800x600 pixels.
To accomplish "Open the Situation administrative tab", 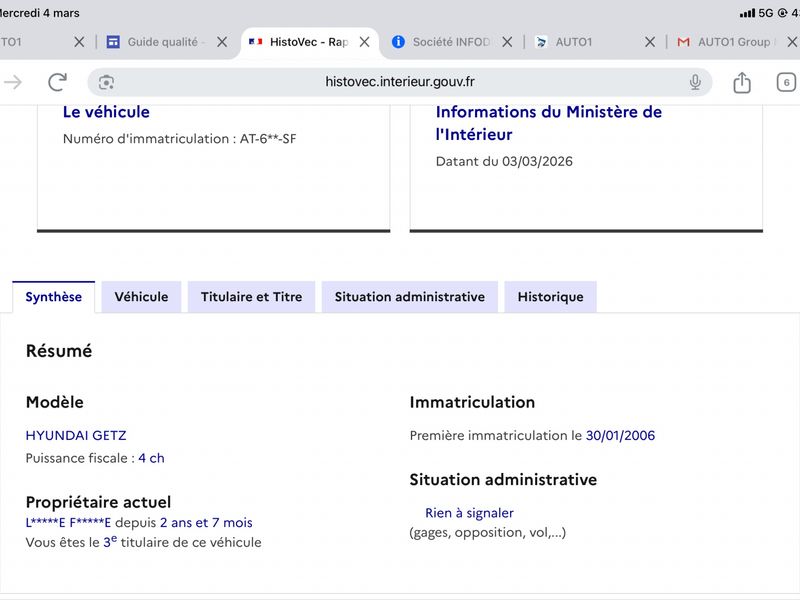I will coord(410,297).
